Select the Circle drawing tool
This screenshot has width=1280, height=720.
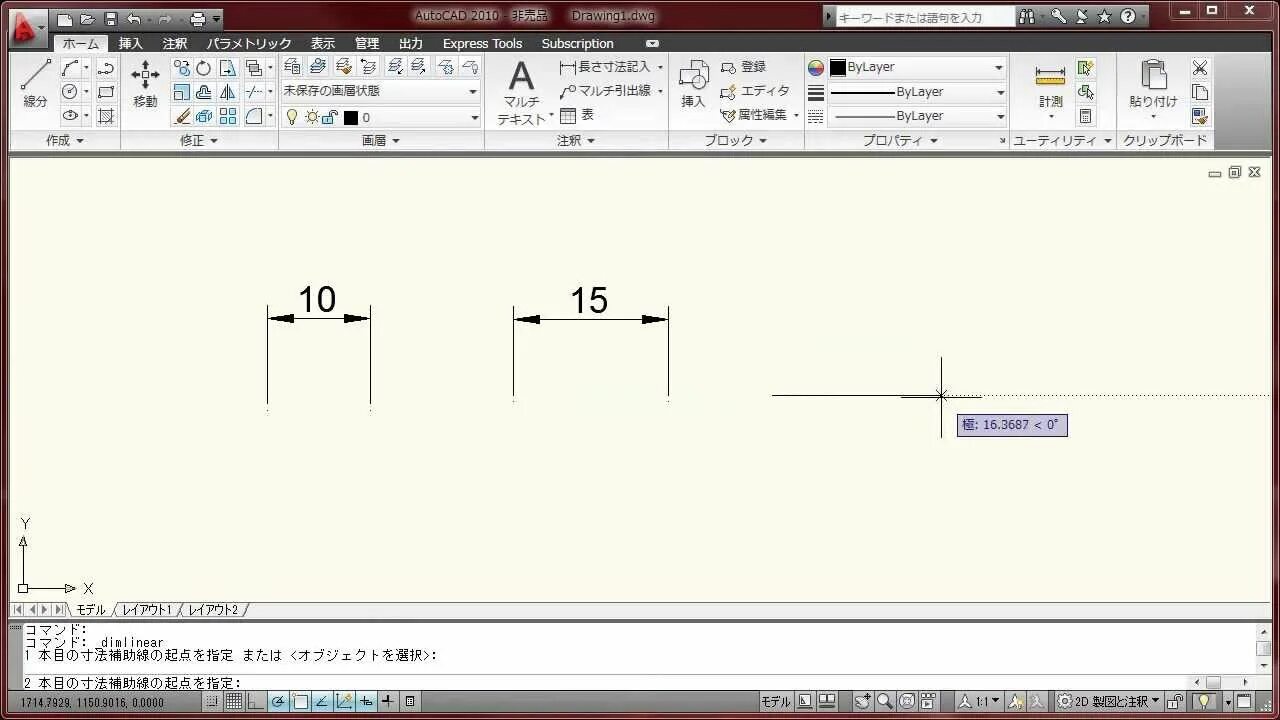click(x=70, y=91)
